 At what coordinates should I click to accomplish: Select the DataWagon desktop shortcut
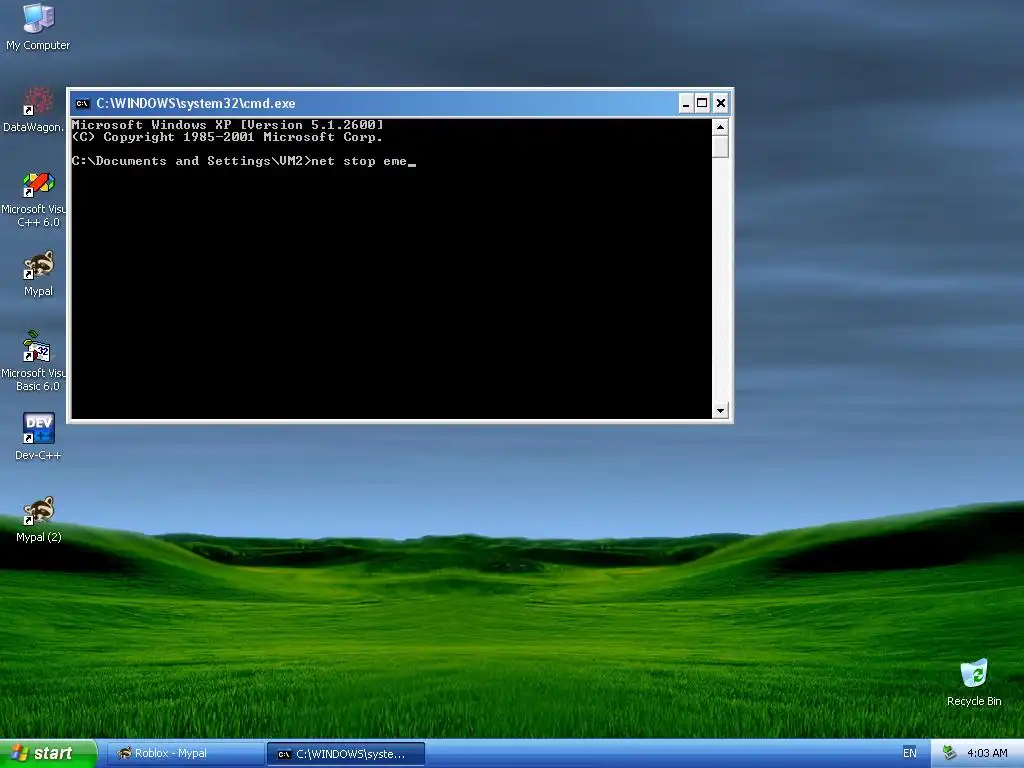(x=33, y=109)
